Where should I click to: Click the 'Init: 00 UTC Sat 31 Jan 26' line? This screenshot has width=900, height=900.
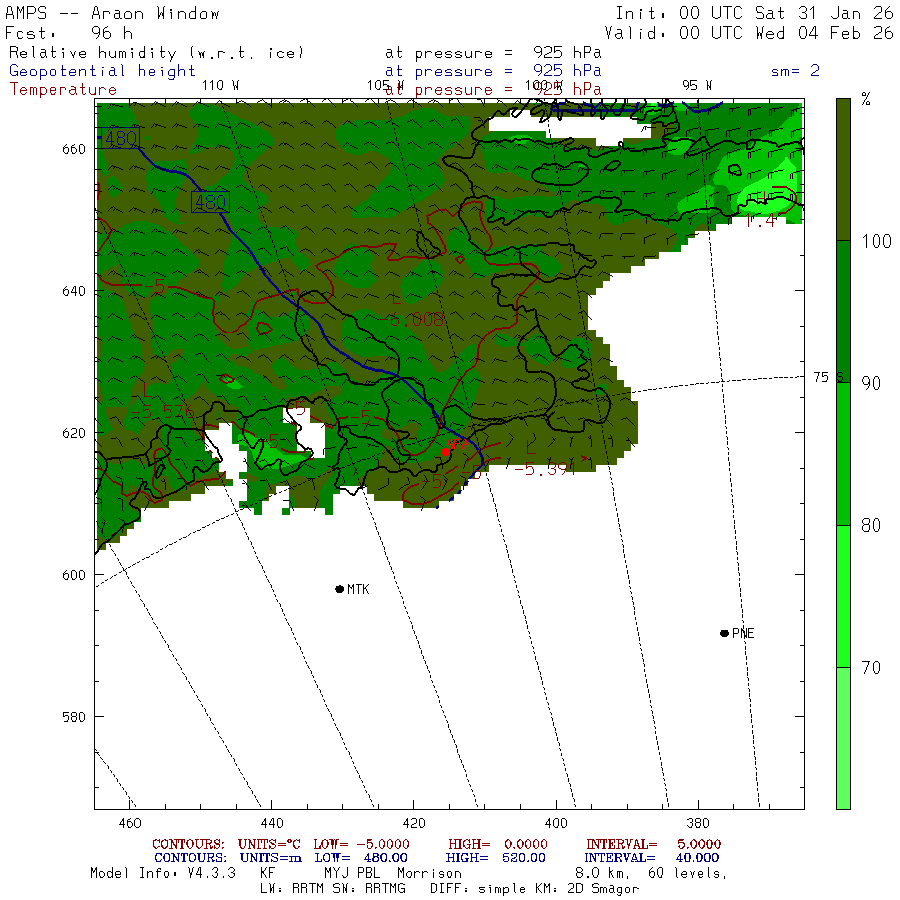pos(754,13)
